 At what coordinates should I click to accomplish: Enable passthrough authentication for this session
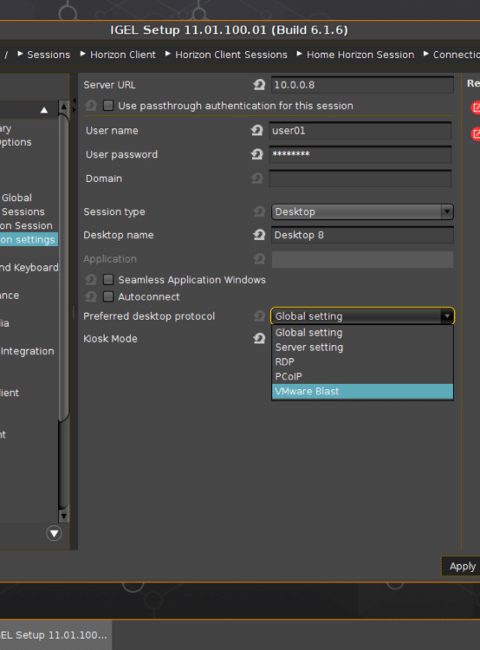pyautogui.click(x=108, y=105)
